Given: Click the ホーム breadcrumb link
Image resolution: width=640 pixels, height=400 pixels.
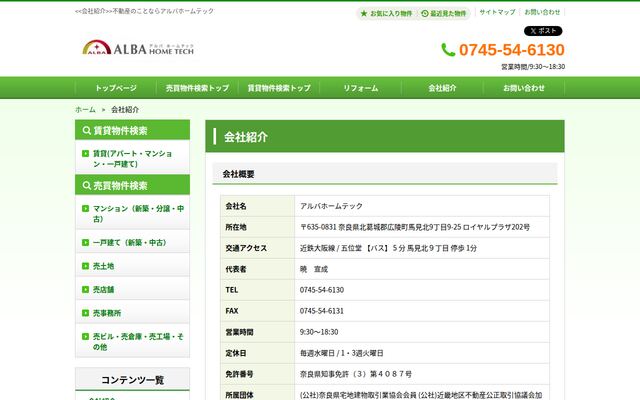Looking at the screenshot, I should click(85, 109).
